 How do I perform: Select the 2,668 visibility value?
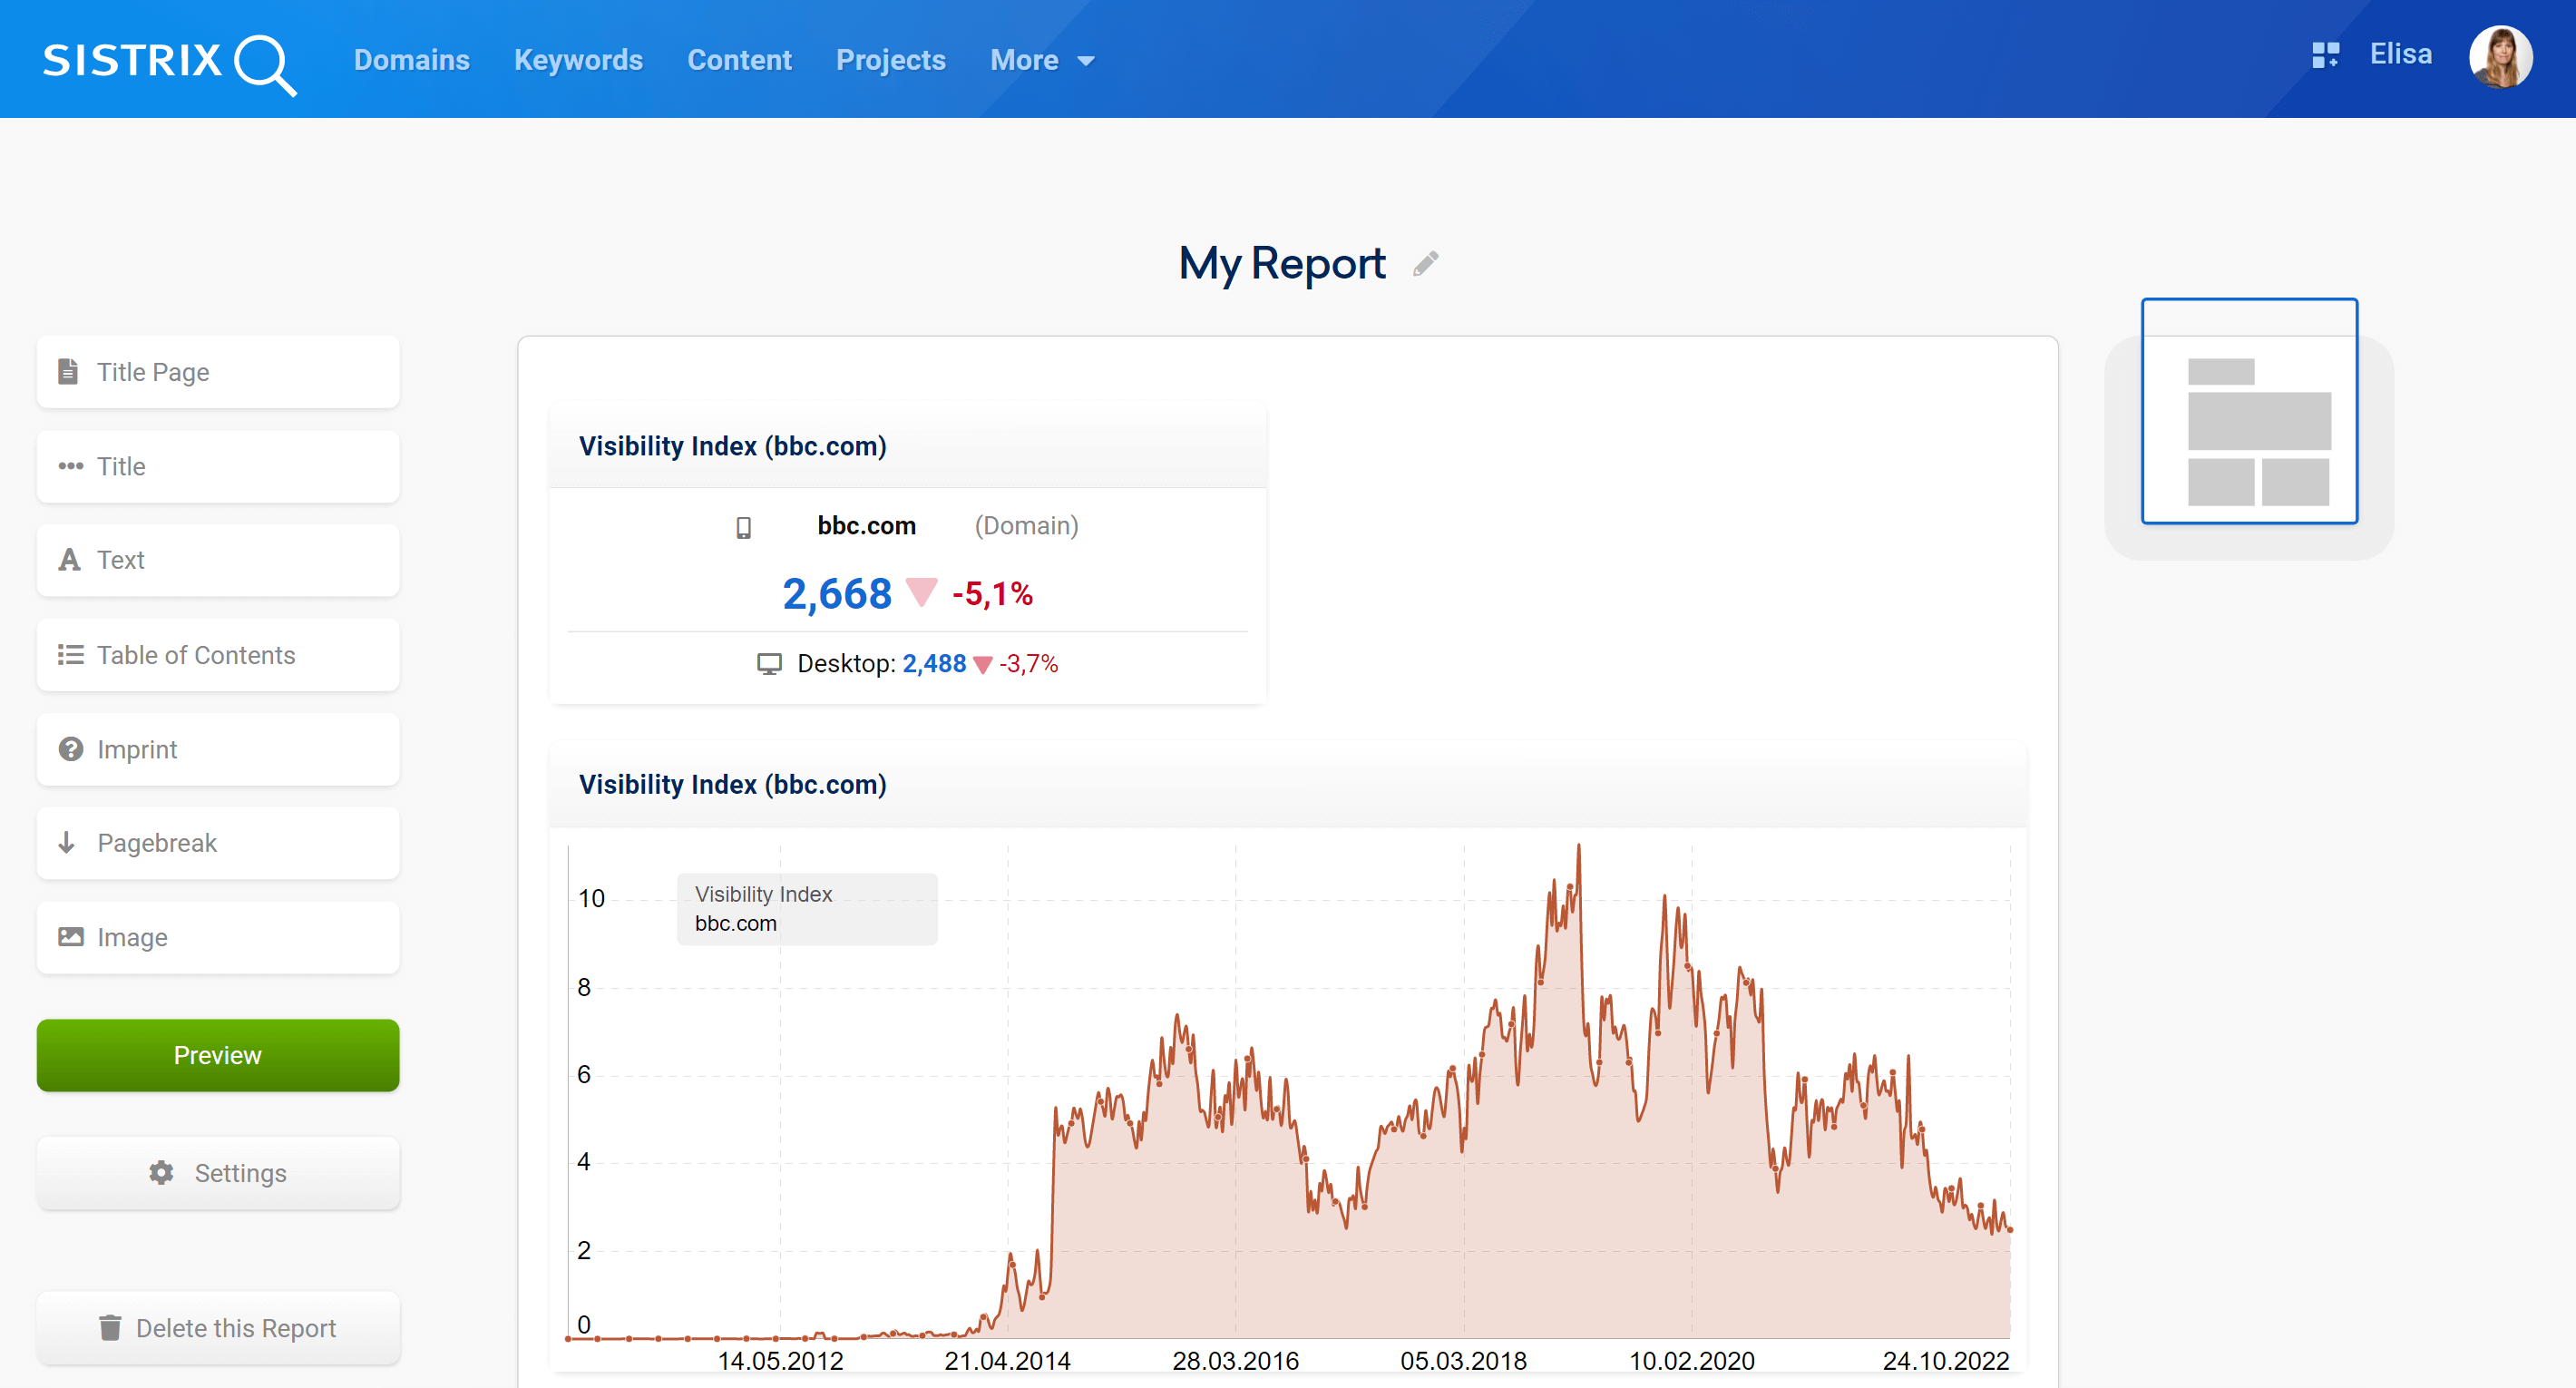[x=836, y=594]
